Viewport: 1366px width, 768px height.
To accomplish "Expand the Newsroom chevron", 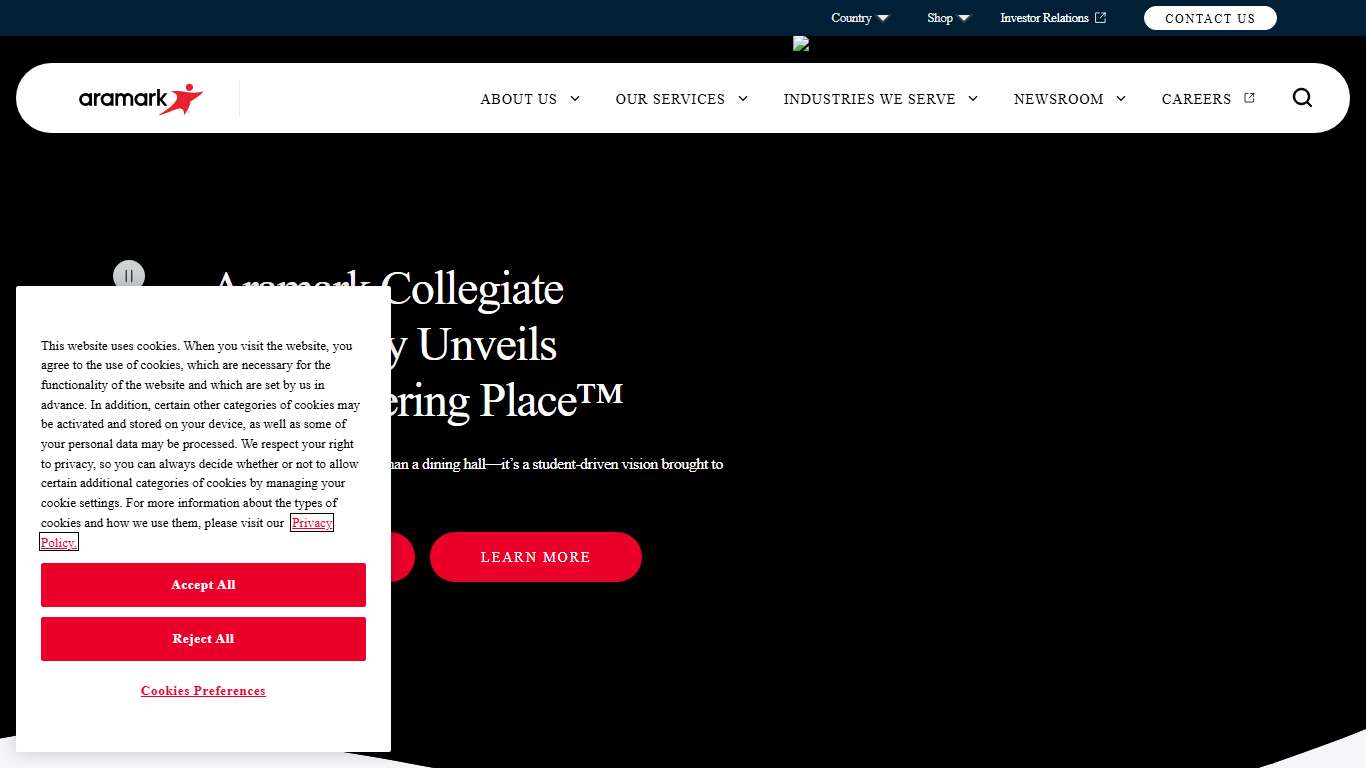I will point(1121,99).
